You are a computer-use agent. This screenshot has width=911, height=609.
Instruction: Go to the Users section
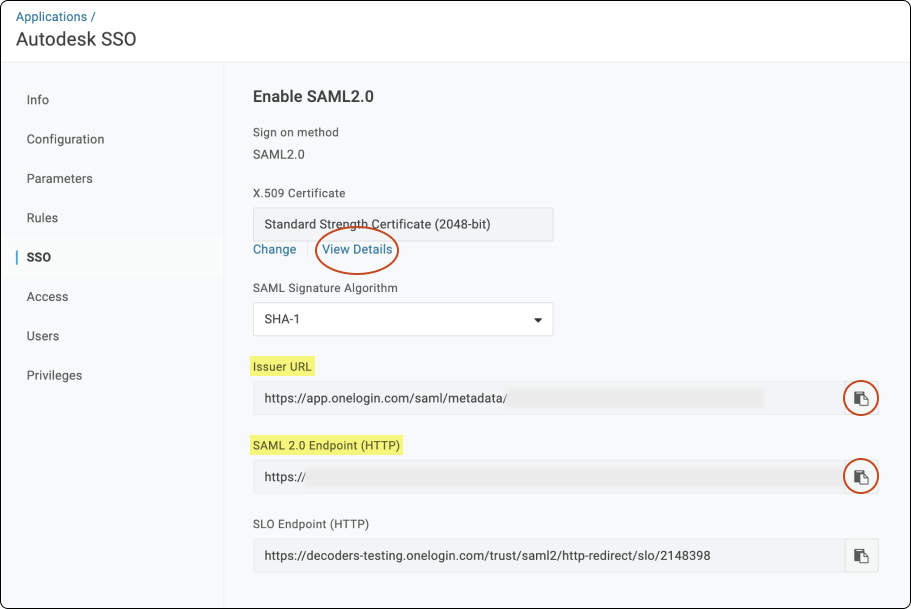(x=42, y=336)
